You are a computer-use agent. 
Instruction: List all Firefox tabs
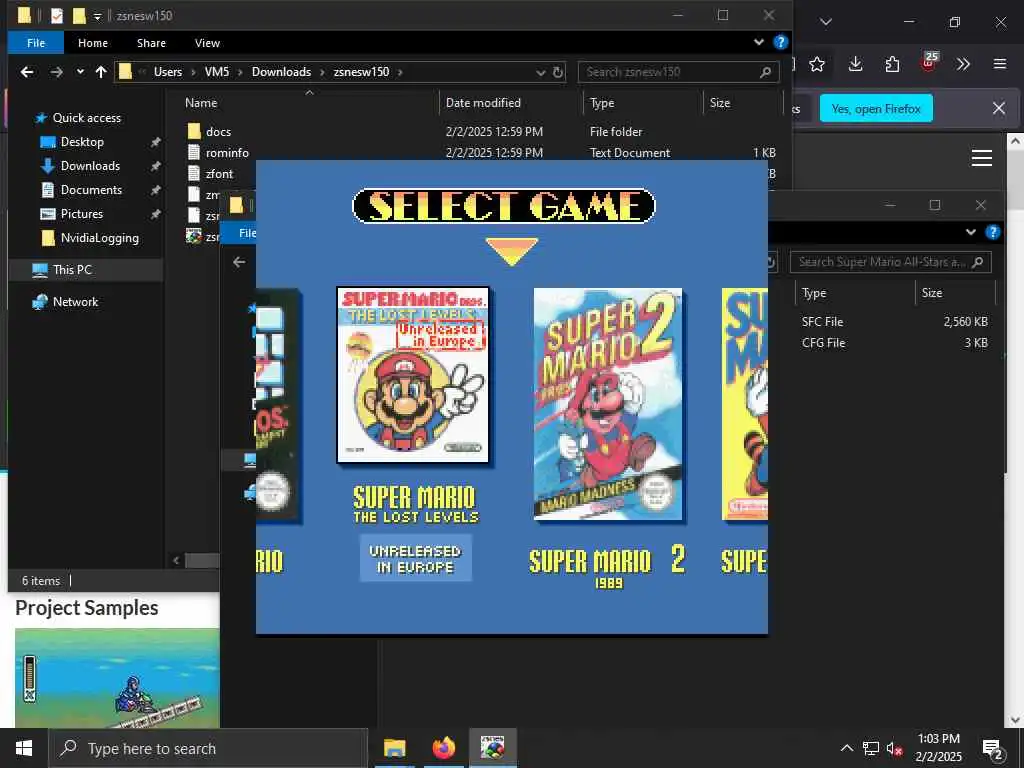[825, 22]
